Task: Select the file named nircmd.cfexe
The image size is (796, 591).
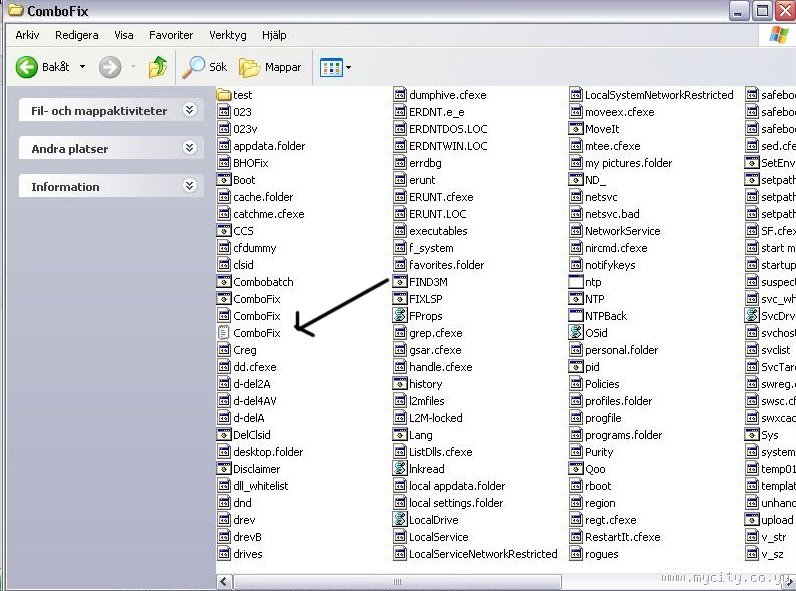Action: (x=609, y=248)
